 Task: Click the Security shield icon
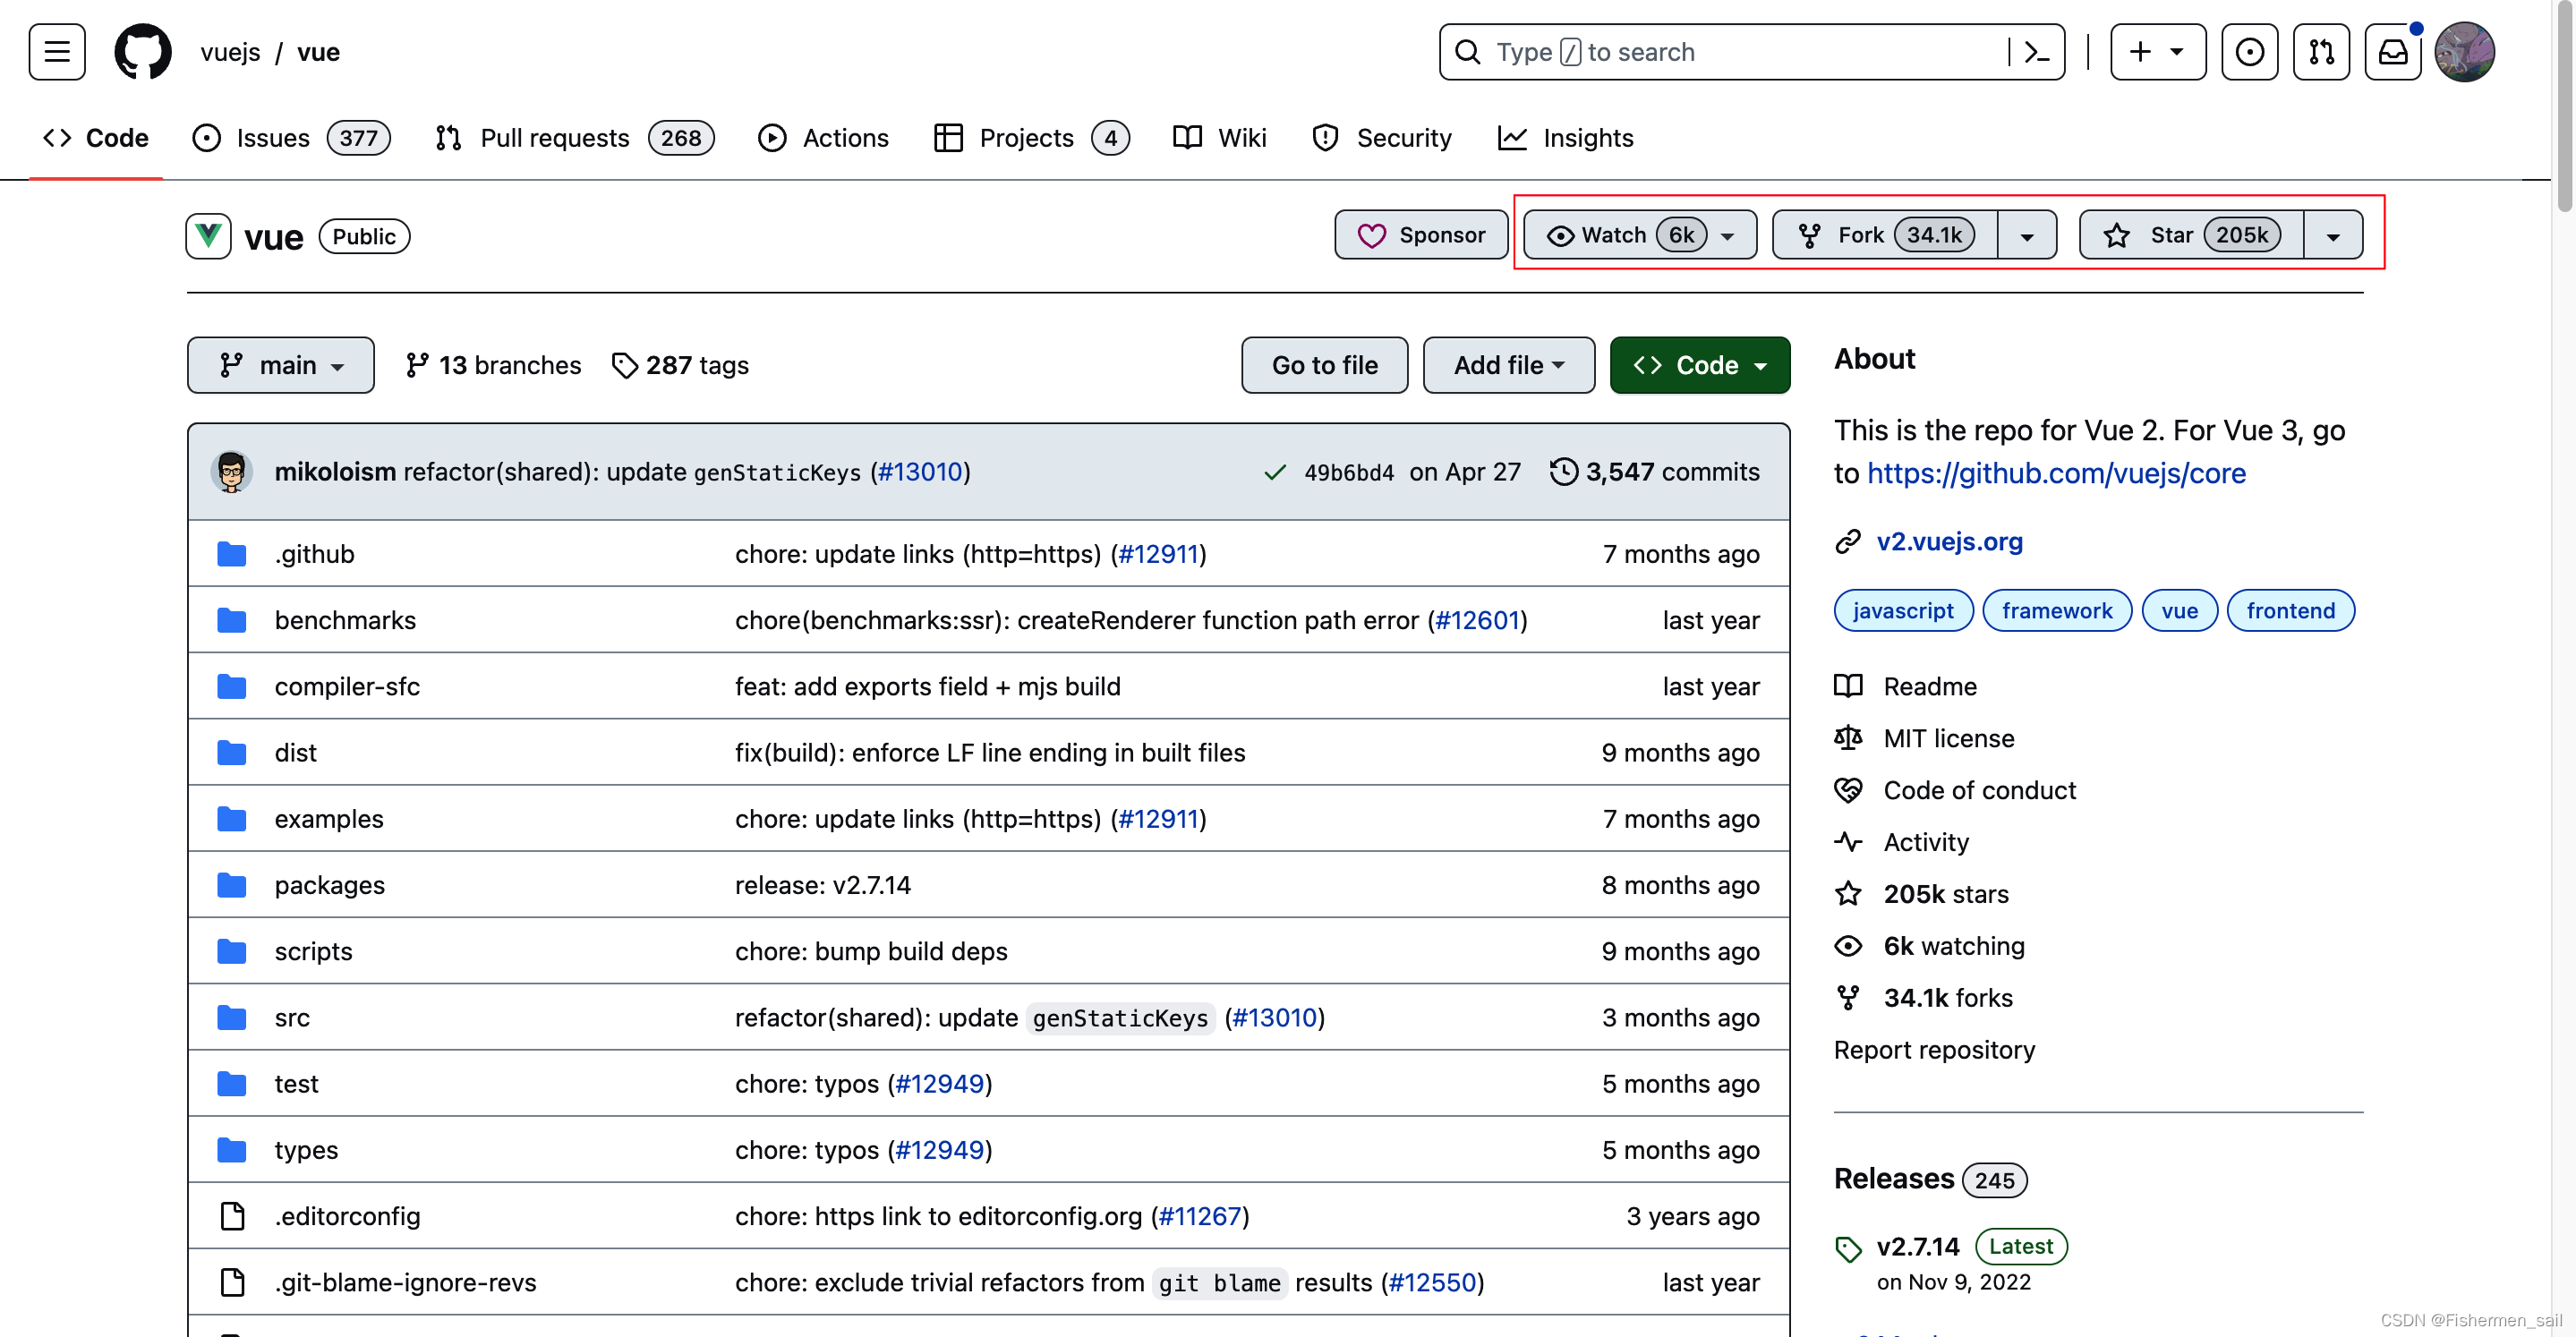coord(1326,138)
